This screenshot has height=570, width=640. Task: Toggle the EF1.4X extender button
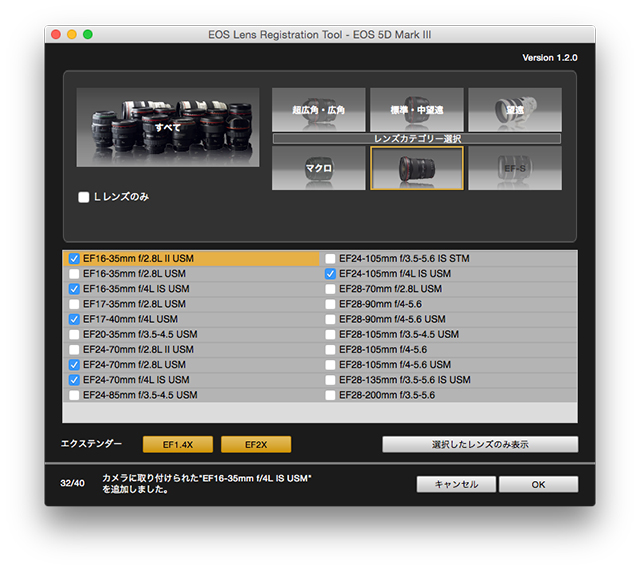pyautogui.click(x=178, y=444)
